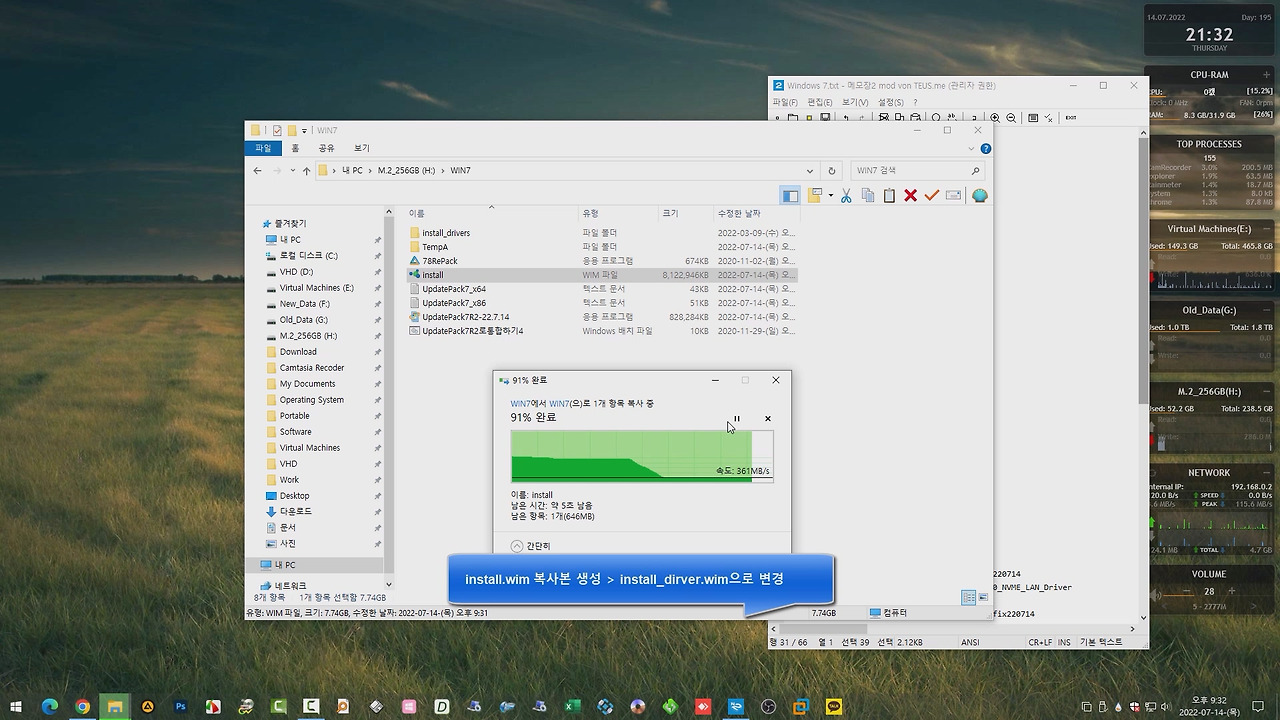The width and height of the screenshot is (1280, 720).
Task: Open Chrome from the taskbar
Action: [83, 707]
